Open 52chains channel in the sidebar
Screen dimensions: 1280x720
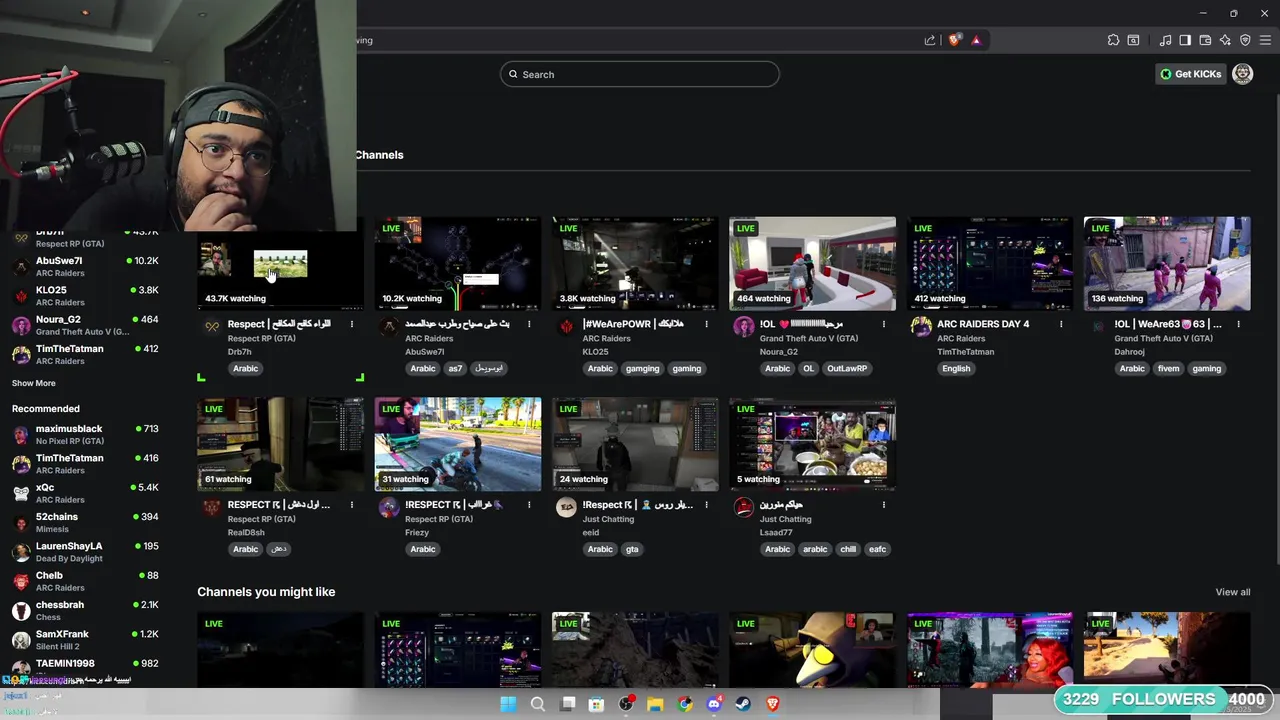point(85,522)
